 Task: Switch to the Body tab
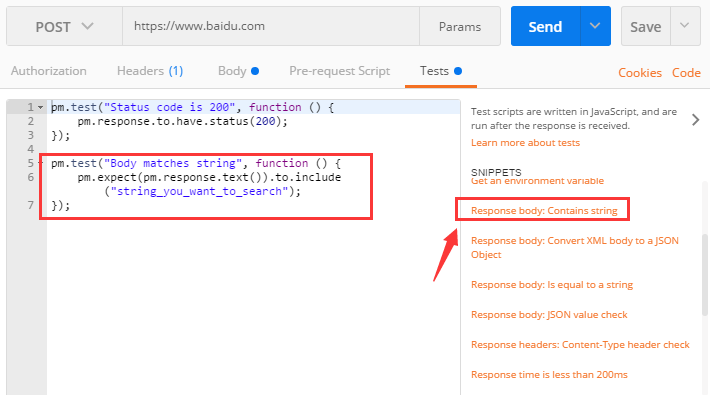click(238, 71)
